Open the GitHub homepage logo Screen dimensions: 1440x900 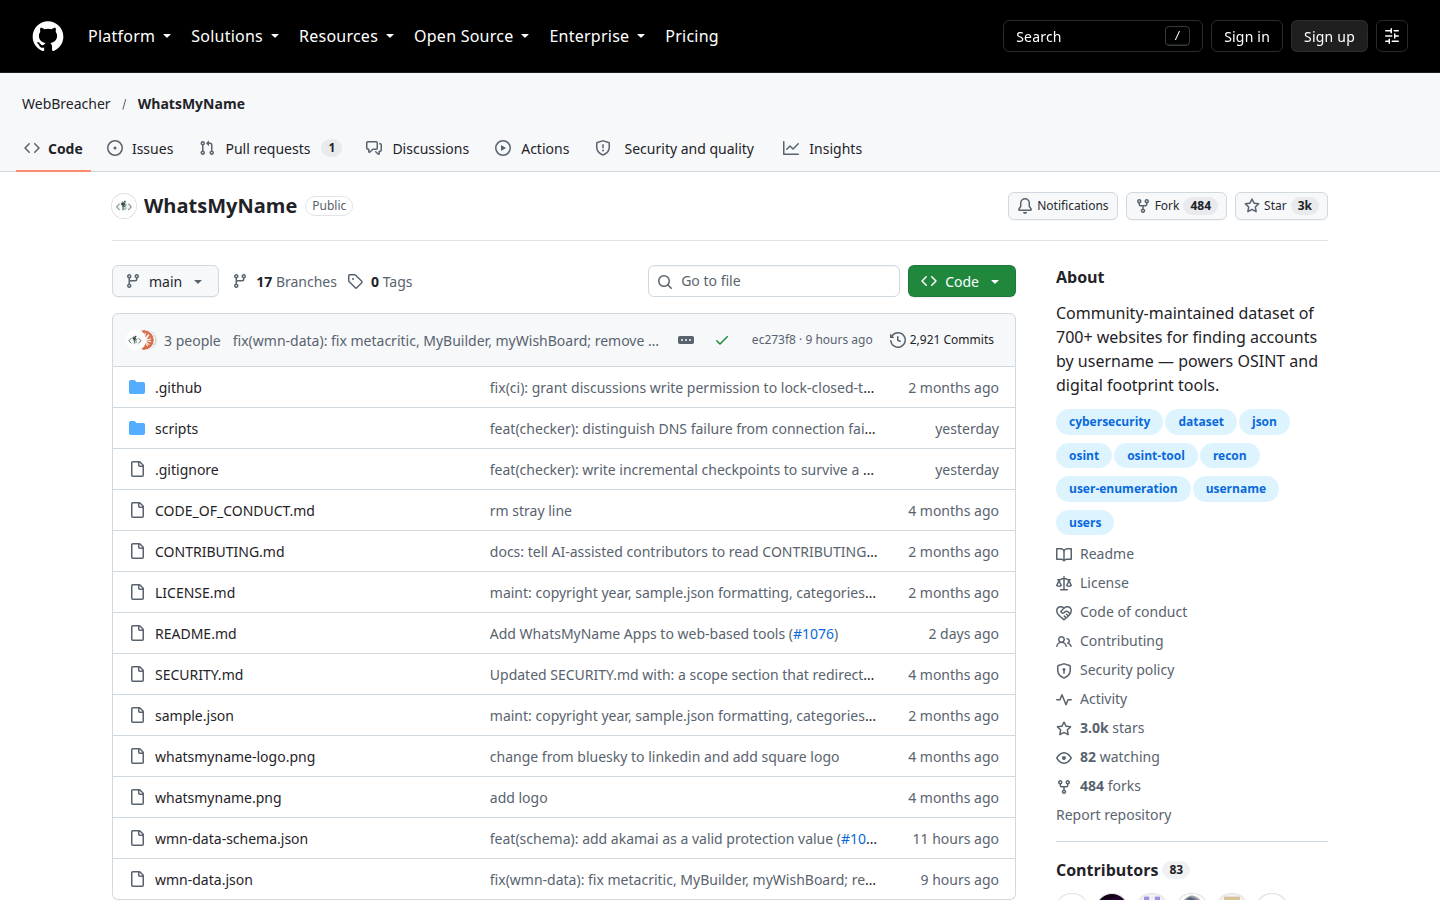pos(48,36)
